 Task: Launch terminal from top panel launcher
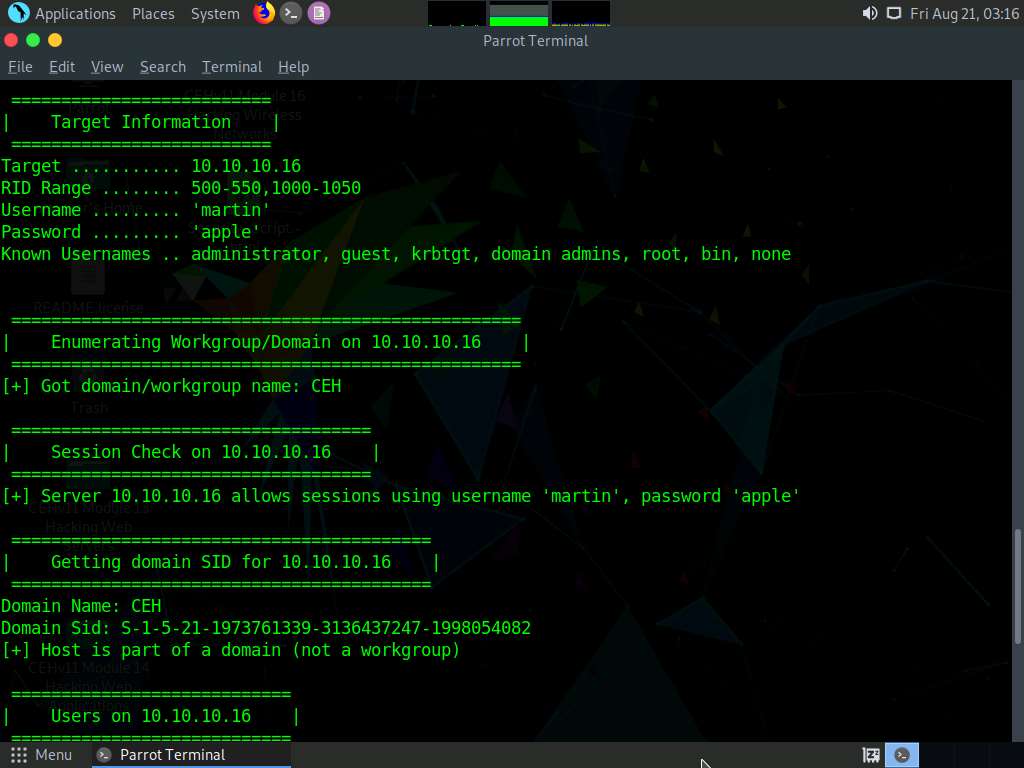291,13
